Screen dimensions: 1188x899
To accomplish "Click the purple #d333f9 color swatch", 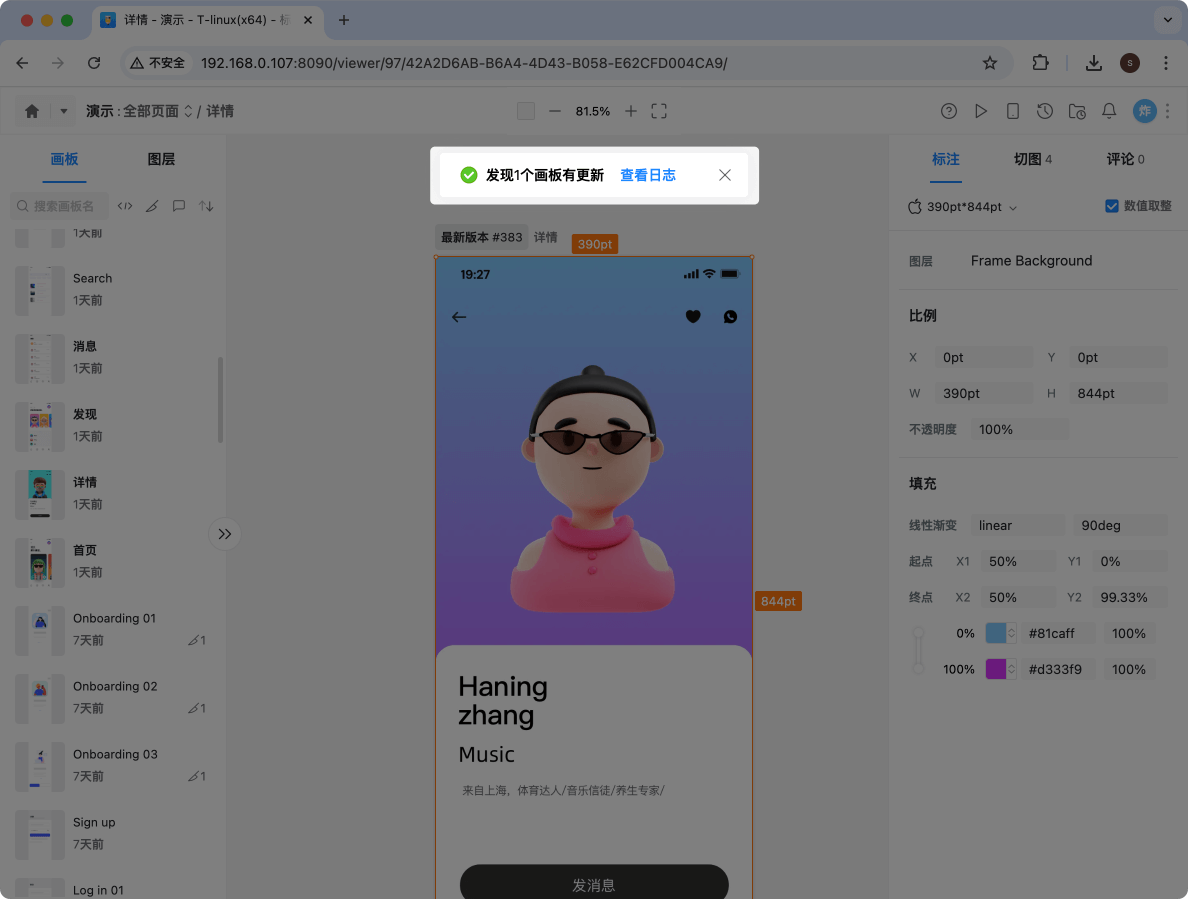I will [x=996, y=669].
